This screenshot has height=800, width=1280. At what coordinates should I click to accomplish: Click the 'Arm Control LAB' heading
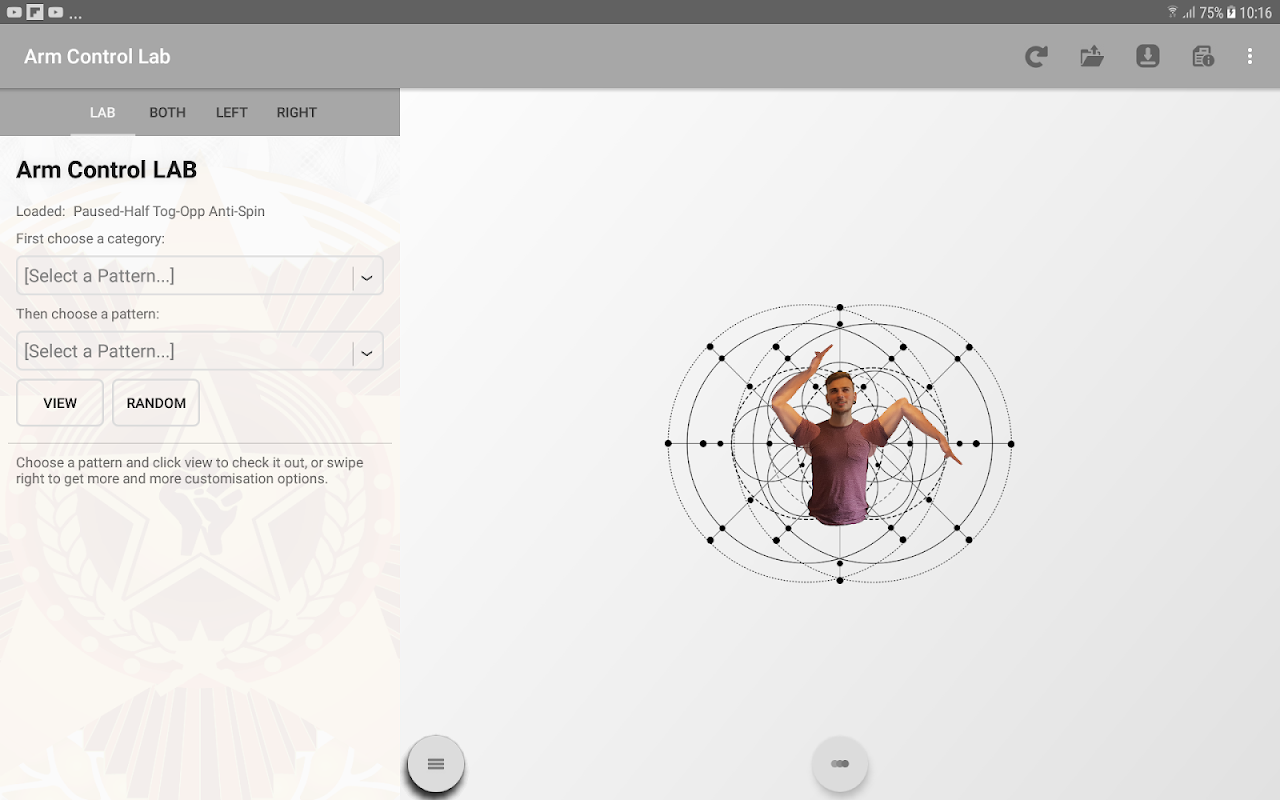click(x=106, y=170)
